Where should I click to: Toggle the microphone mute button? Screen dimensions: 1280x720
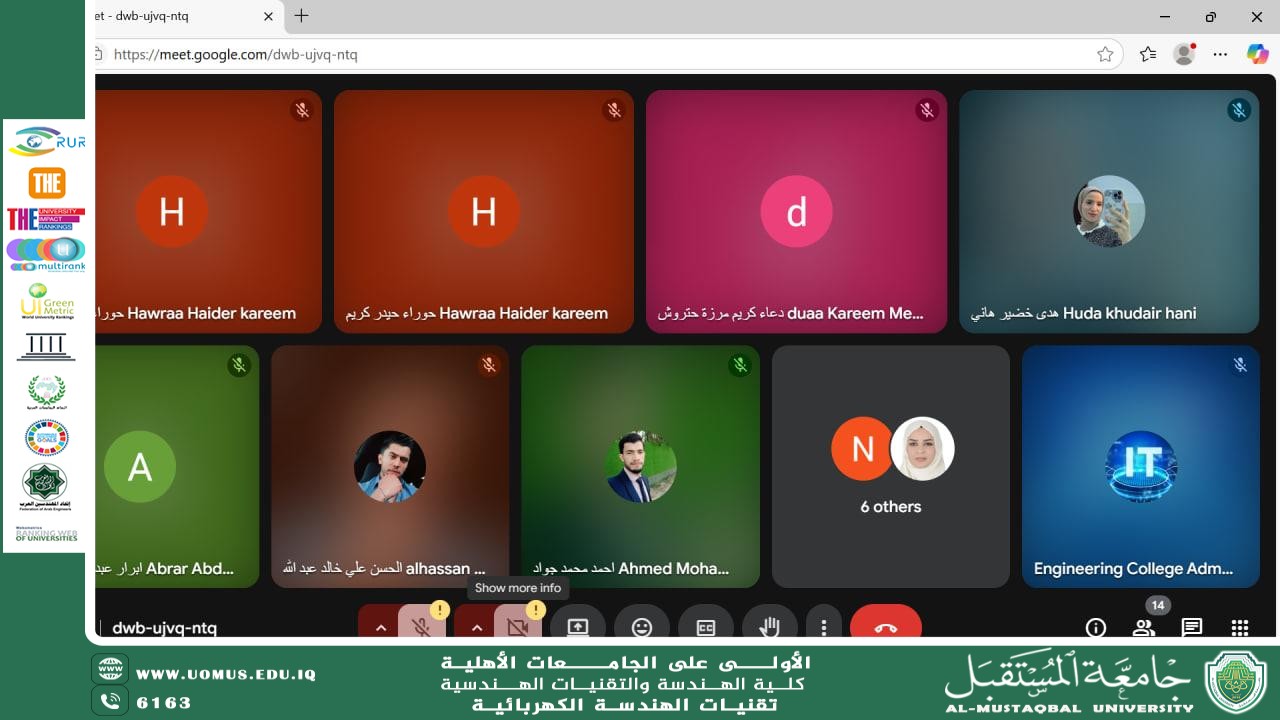coord(422,626)
